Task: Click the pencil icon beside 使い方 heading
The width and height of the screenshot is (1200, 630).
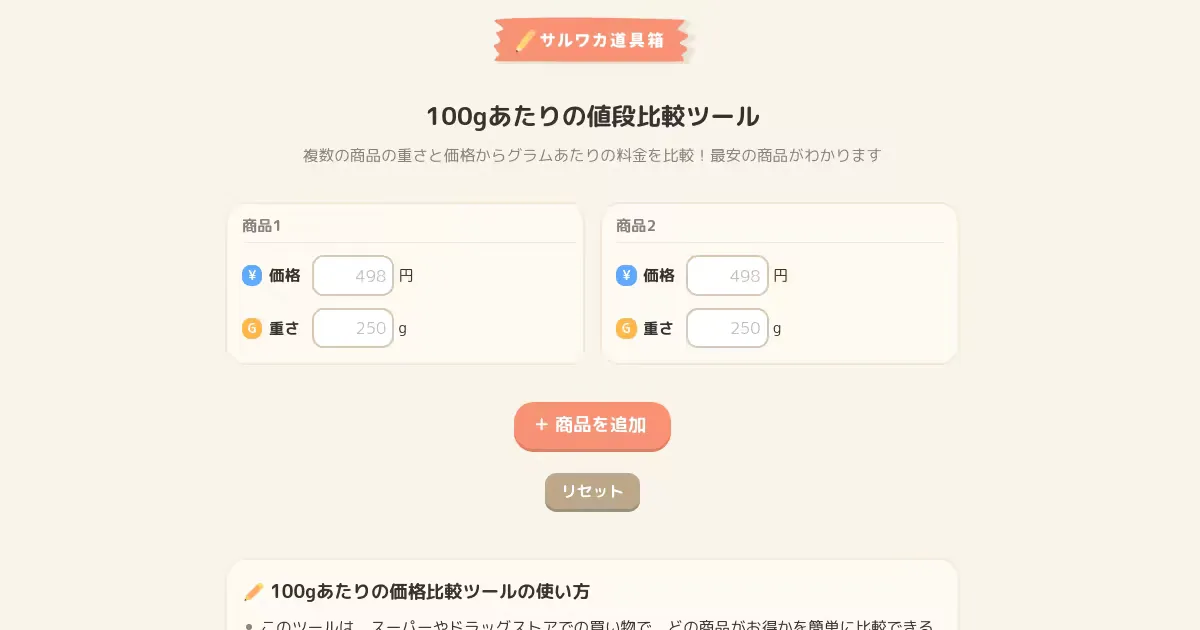Action: point(254,591)
